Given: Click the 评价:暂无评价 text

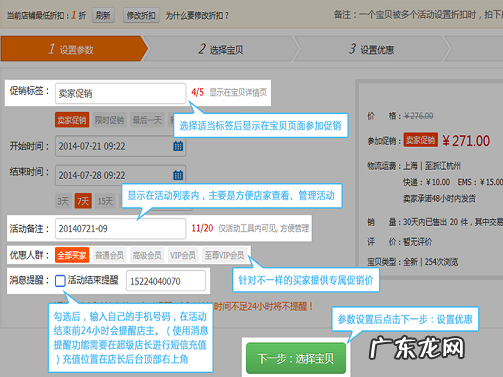Looking at the screenshot, I should click(399, 242).
